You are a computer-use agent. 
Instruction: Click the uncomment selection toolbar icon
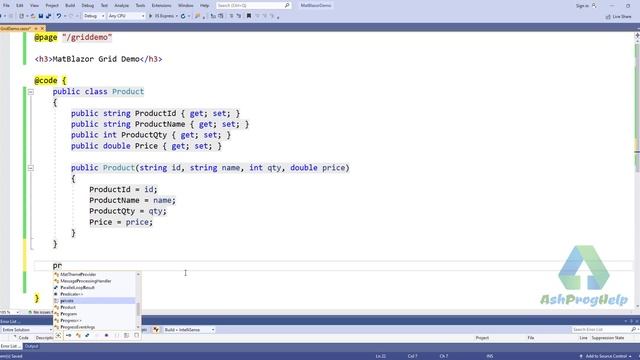click(x=238, y=16)
